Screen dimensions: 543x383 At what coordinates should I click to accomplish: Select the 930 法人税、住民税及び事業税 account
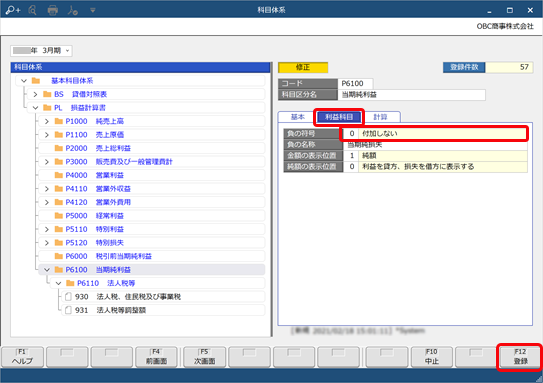pos(163,297)
